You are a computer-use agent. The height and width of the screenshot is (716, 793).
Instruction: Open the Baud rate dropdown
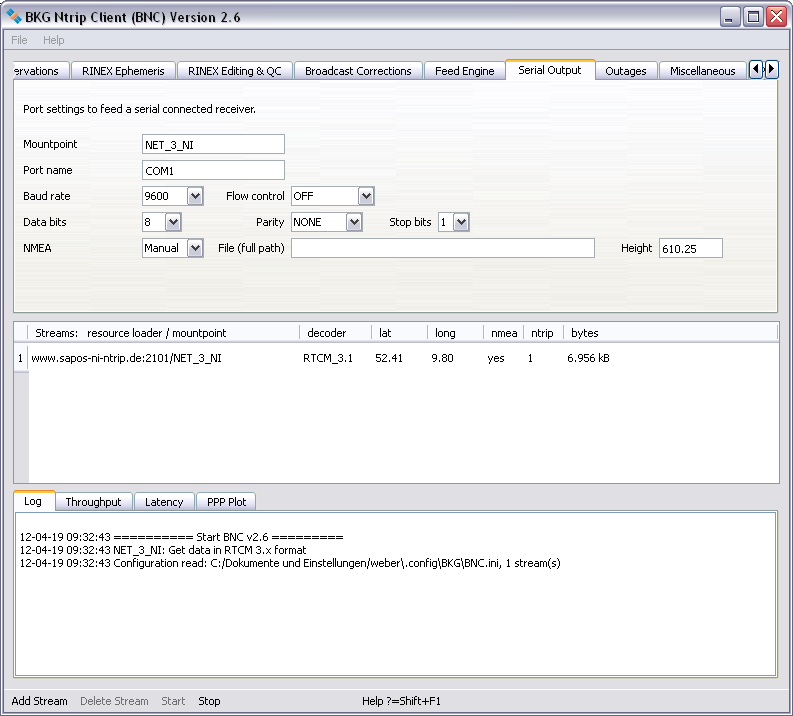pos(195,196)
